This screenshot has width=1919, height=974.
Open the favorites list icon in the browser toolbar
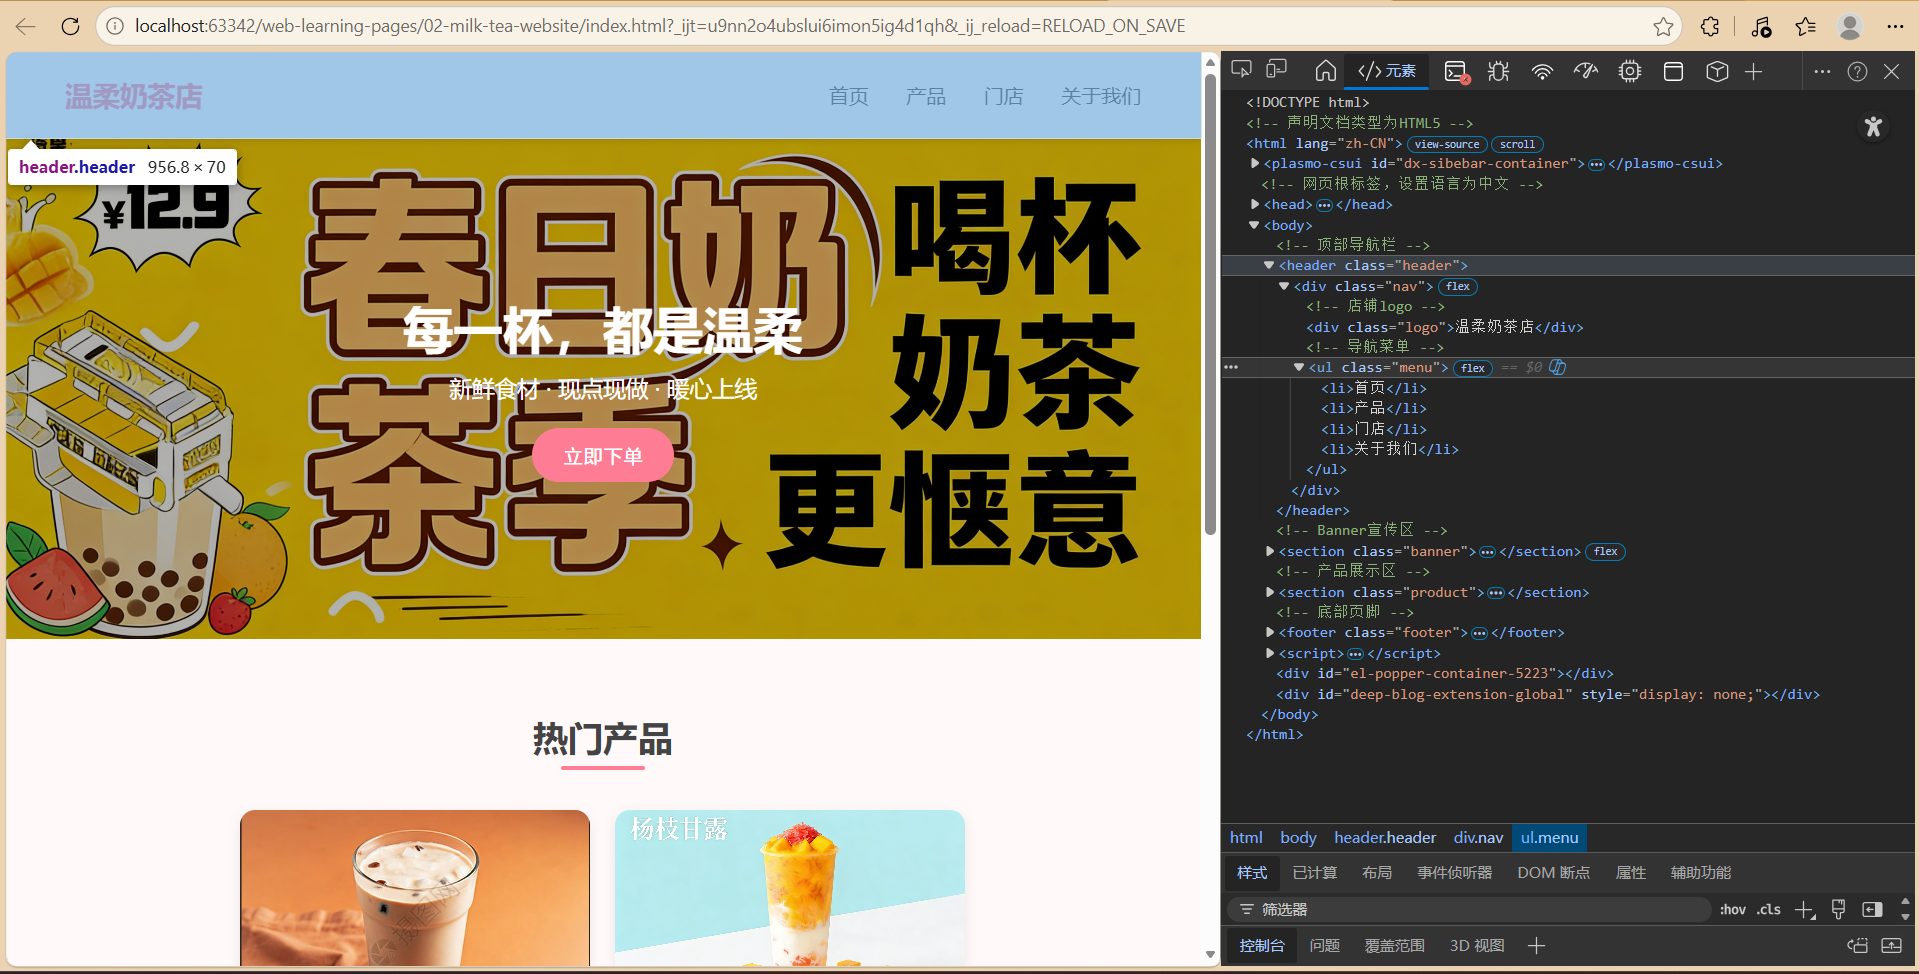pos(1805,26)
